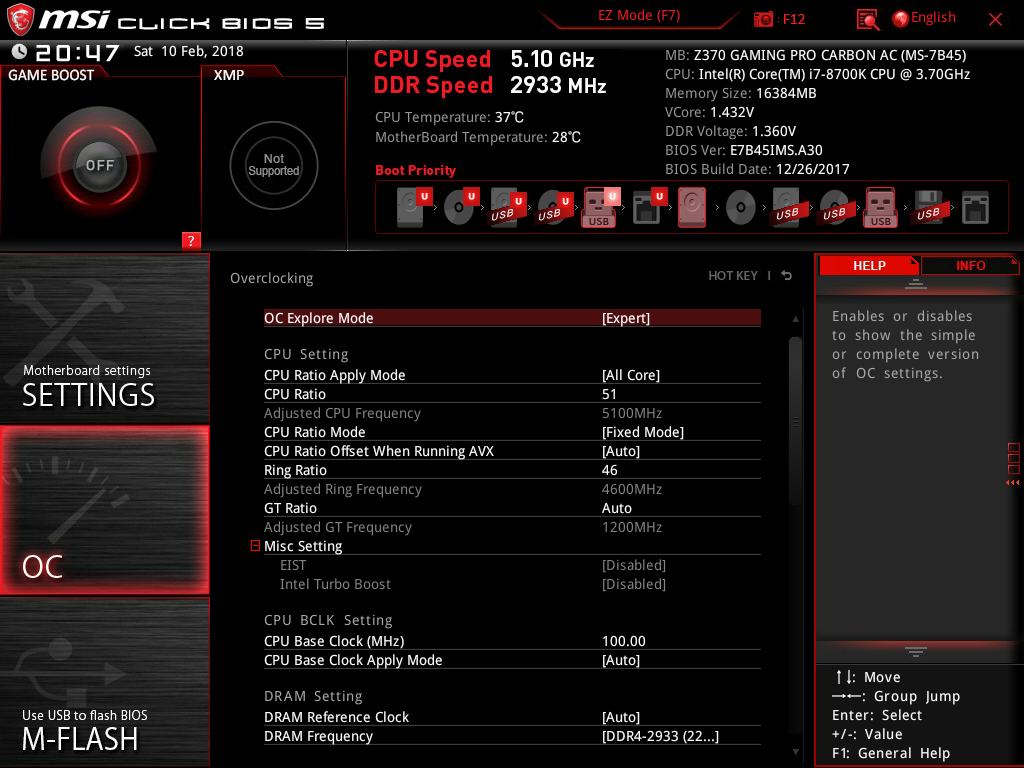Image resolution: width=1024 pixels, height=768 pixels.
Task: Select the Ring Ratio value 46
Action: click(x=609, y=470)
